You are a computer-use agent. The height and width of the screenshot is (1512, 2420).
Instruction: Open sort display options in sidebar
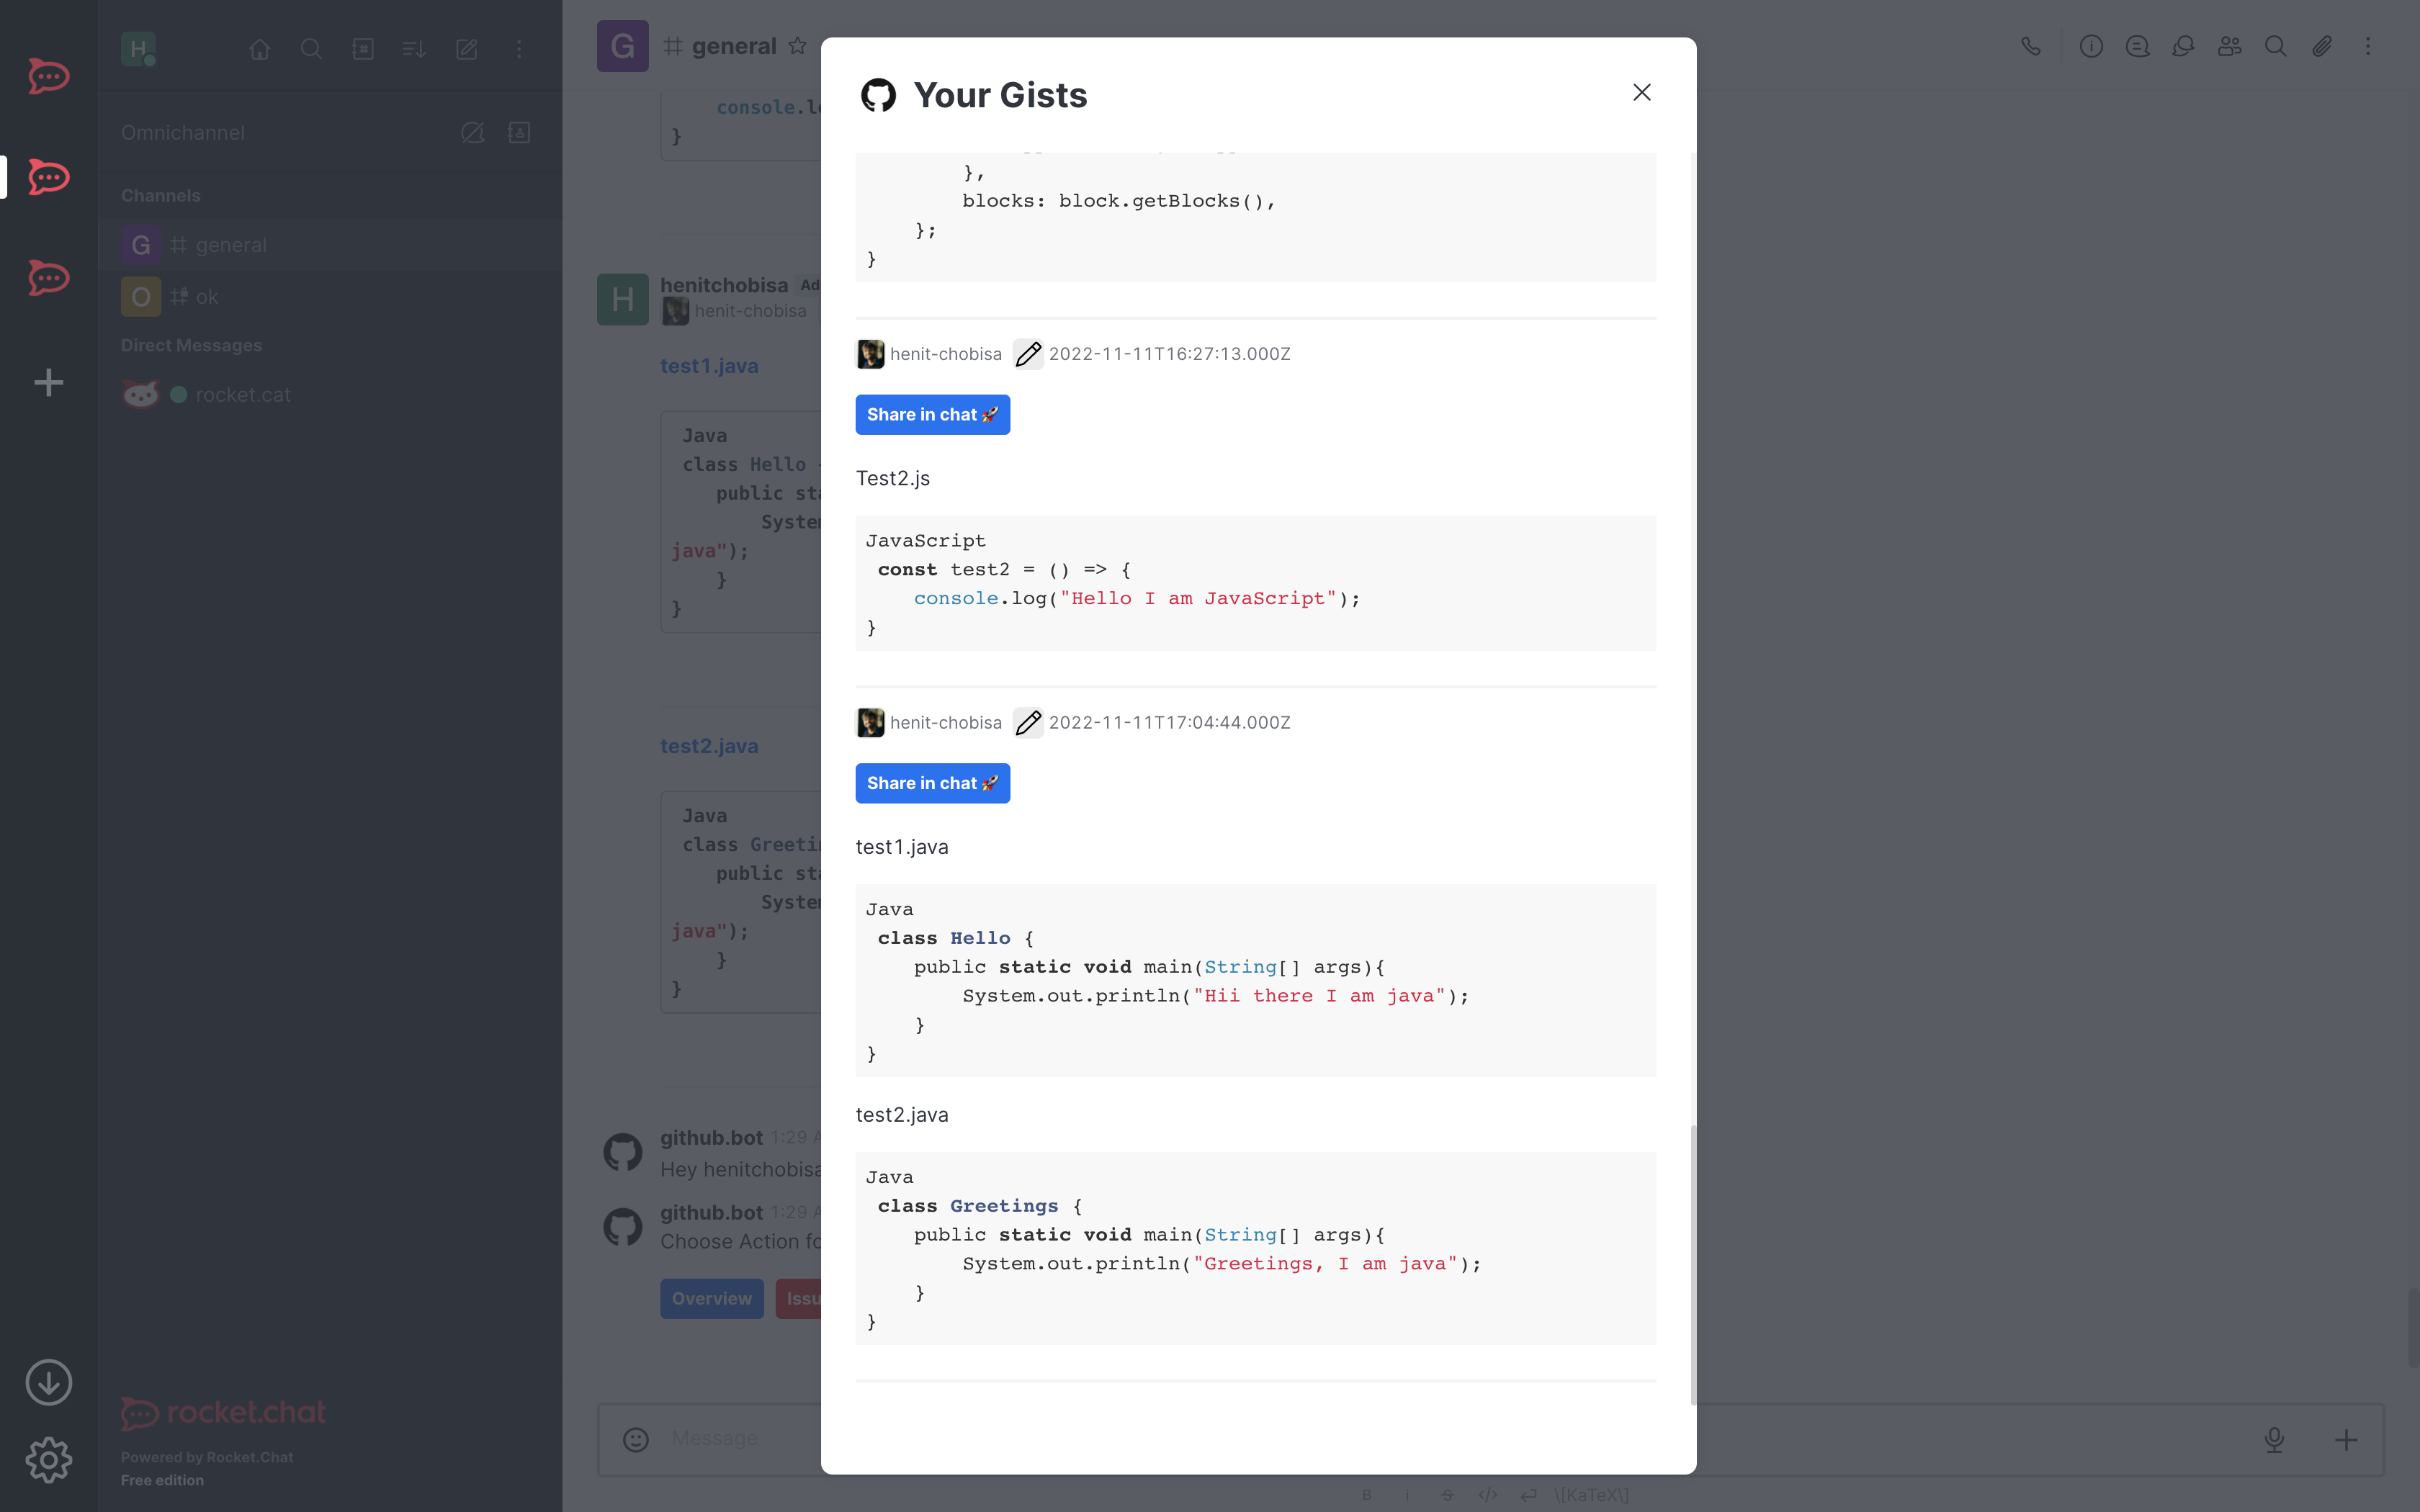[x=414, y=48]
